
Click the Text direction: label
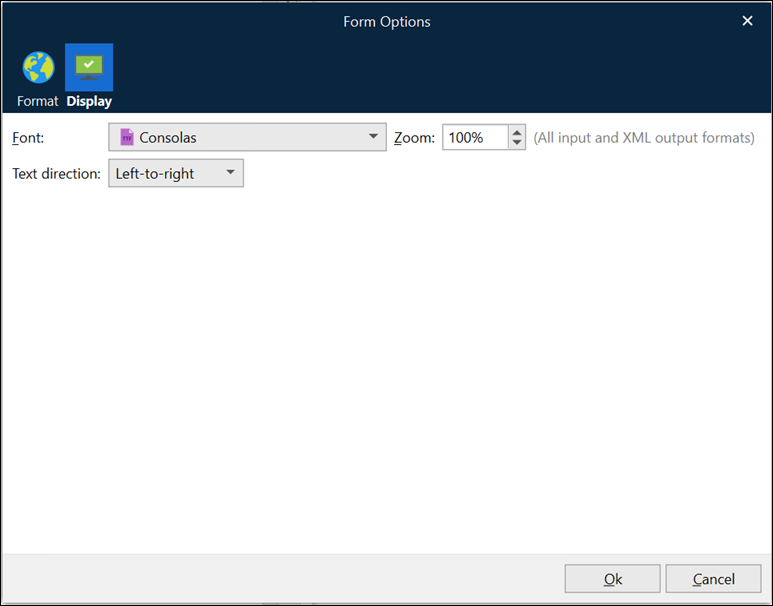pos(56,174)
